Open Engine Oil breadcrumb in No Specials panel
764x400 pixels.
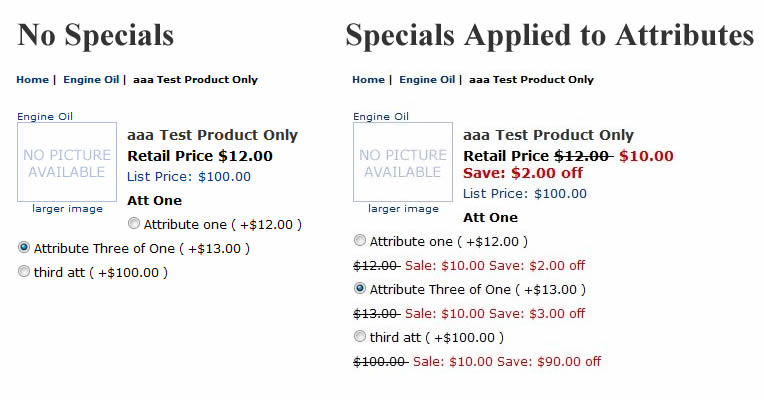coord(91,79)
